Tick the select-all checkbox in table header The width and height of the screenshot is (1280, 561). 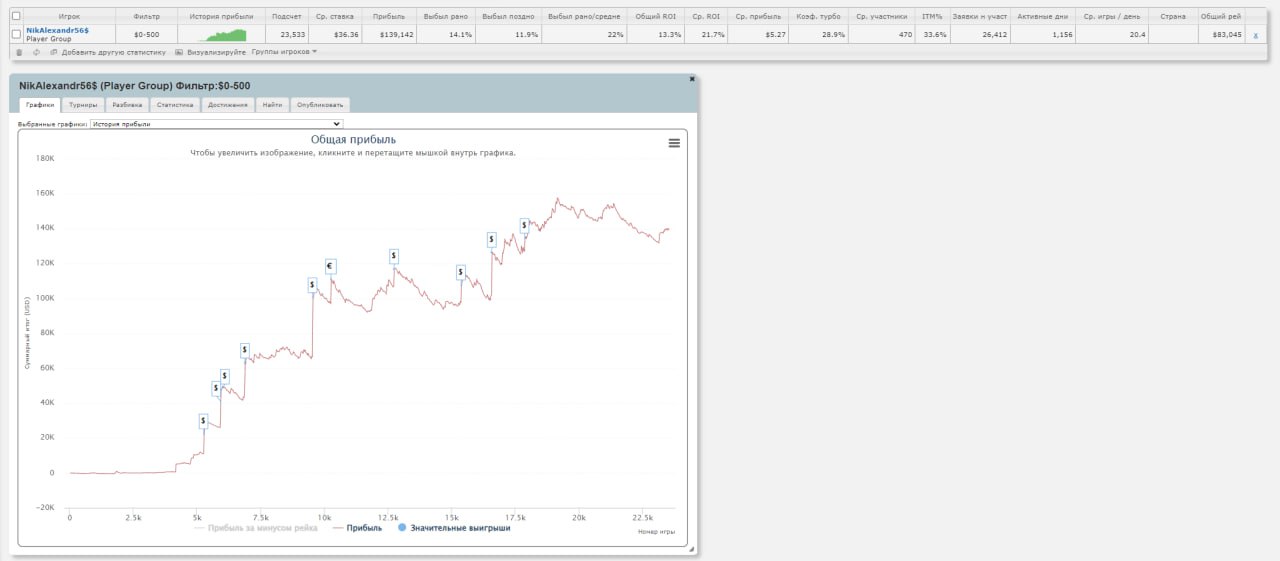point(15,16)
